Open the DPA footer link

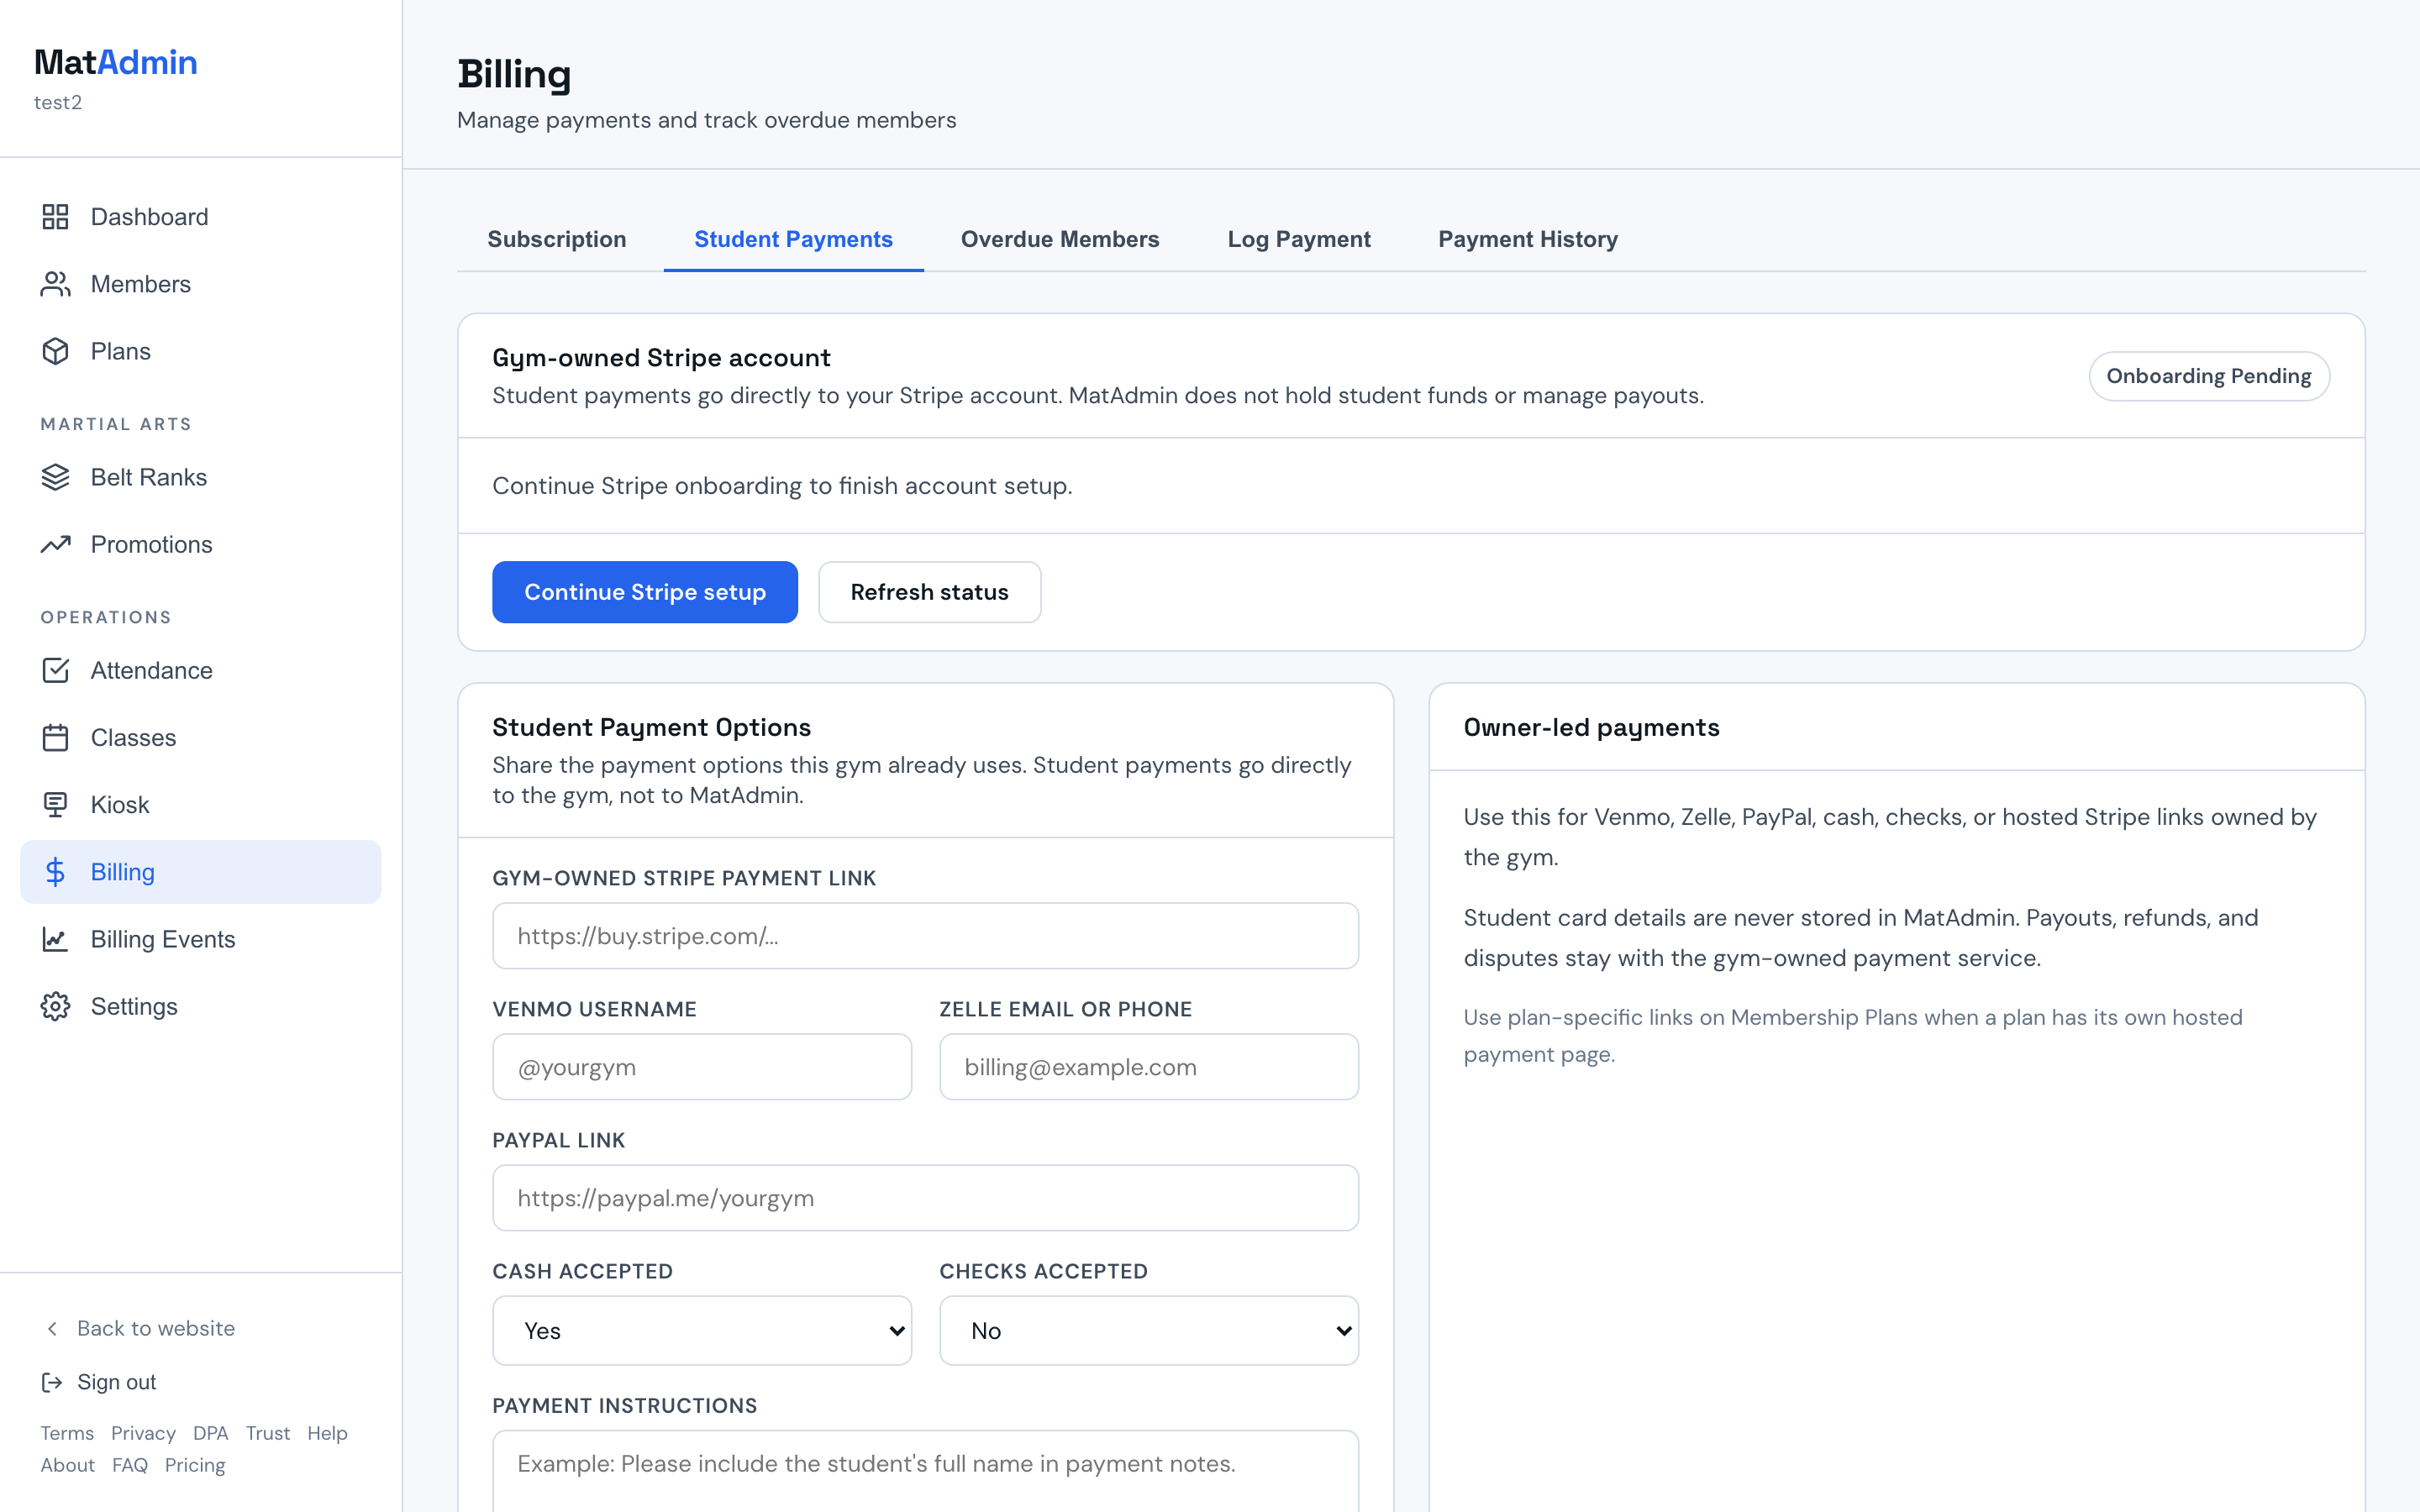tap(210, 1433)
